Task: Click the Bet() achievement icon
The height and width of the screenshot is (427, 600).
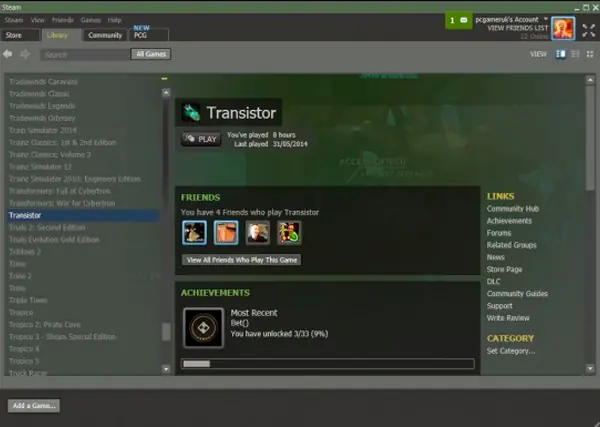Action: 203,328
